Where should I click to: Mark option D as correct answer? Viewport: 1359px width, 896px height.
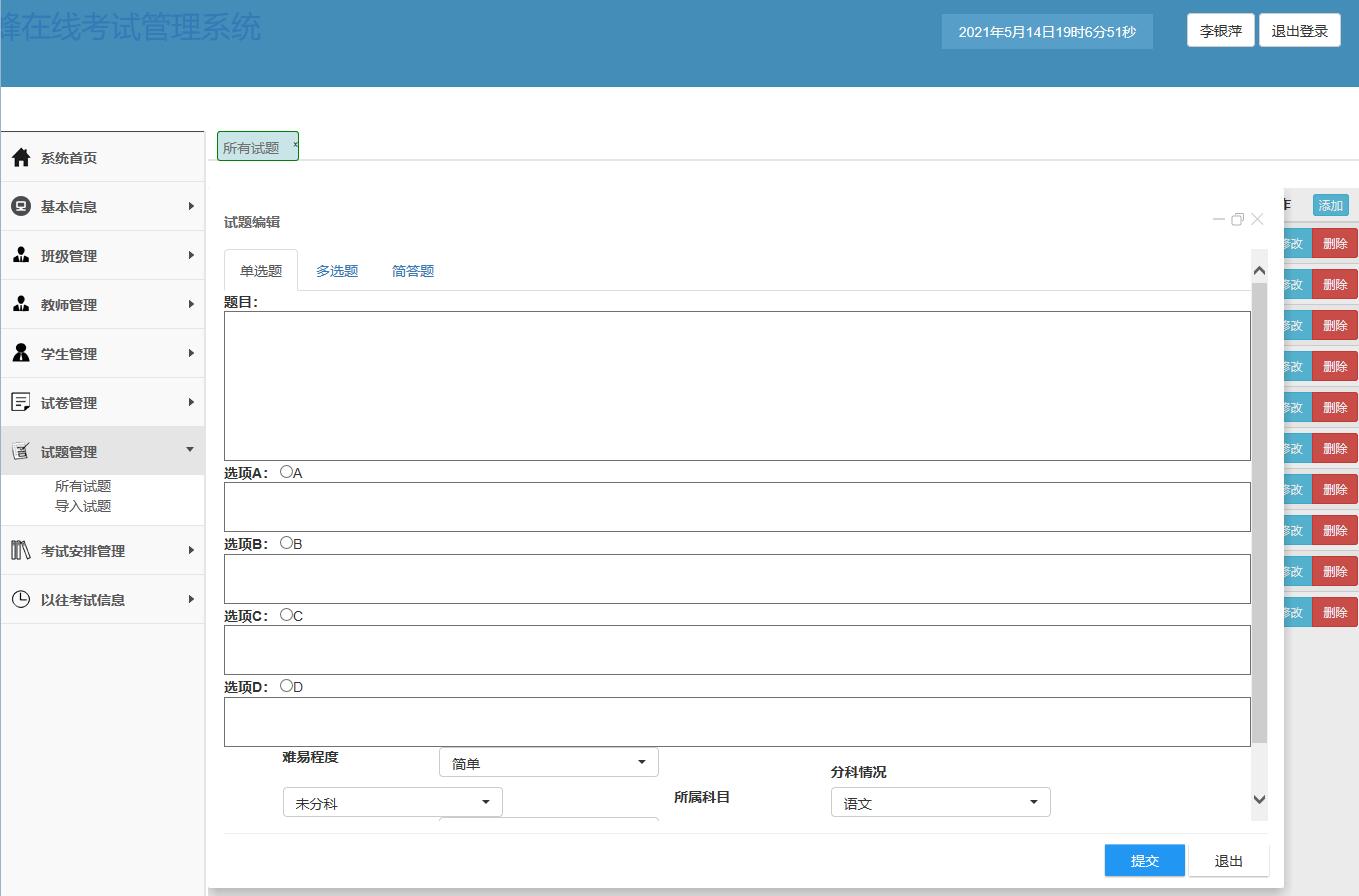(x=287, y=686)
